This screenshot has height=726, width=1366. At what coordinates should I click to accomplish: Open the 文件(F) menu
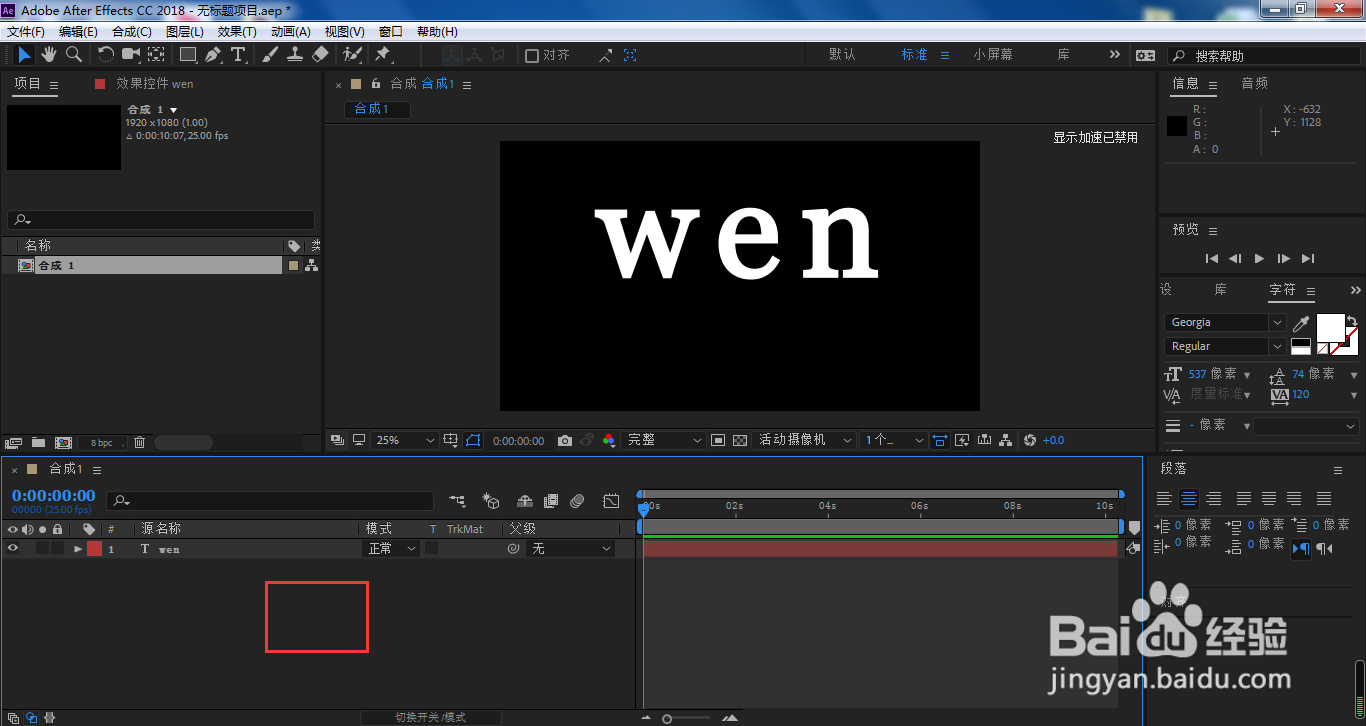pos(25,32)
